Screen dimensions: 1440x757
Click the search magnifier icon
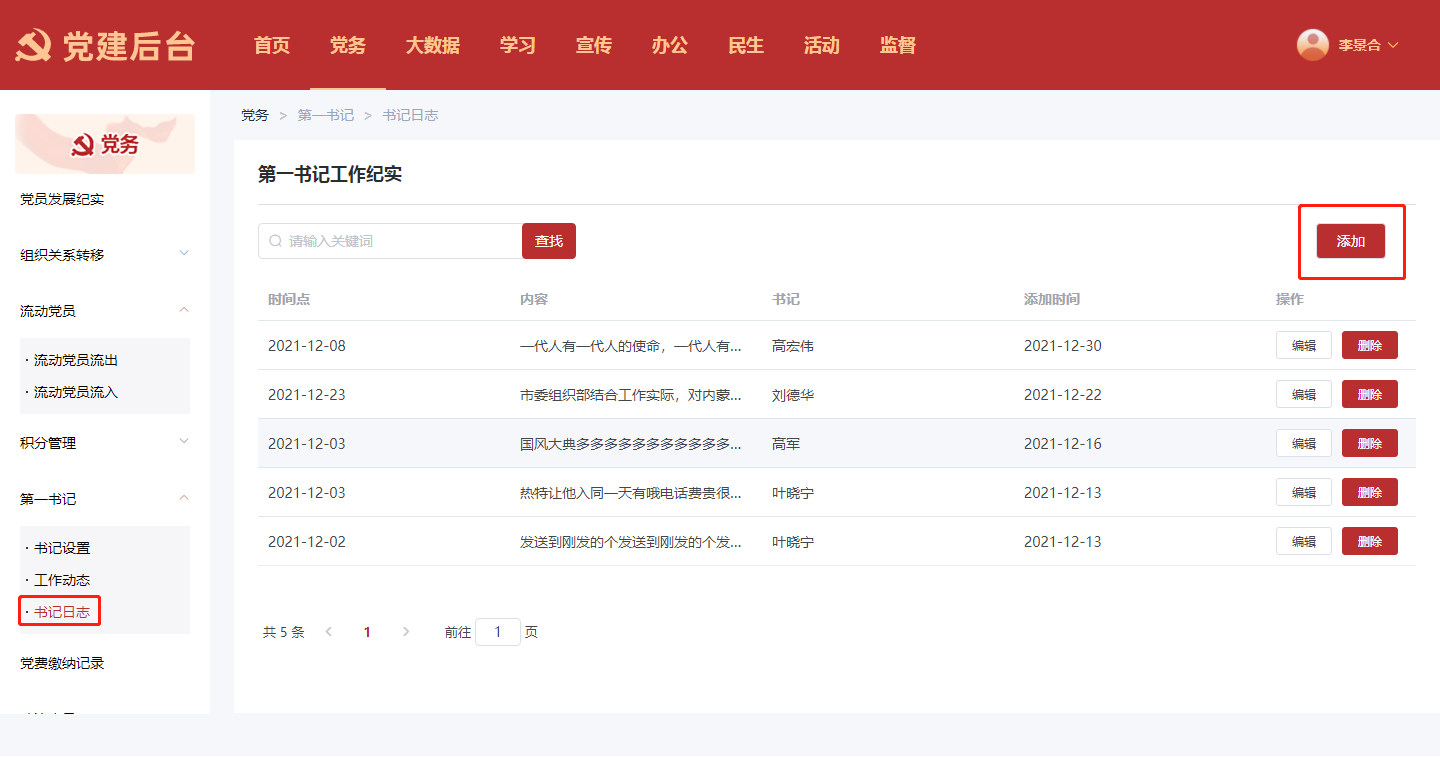pyautogui.click(x=275, y=241)
